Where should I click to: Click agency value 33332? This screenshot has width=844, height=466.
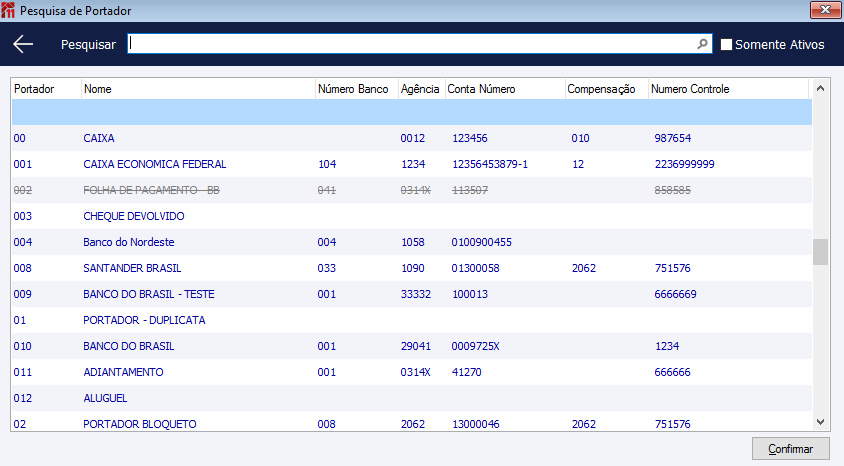[x=416, y=294]
